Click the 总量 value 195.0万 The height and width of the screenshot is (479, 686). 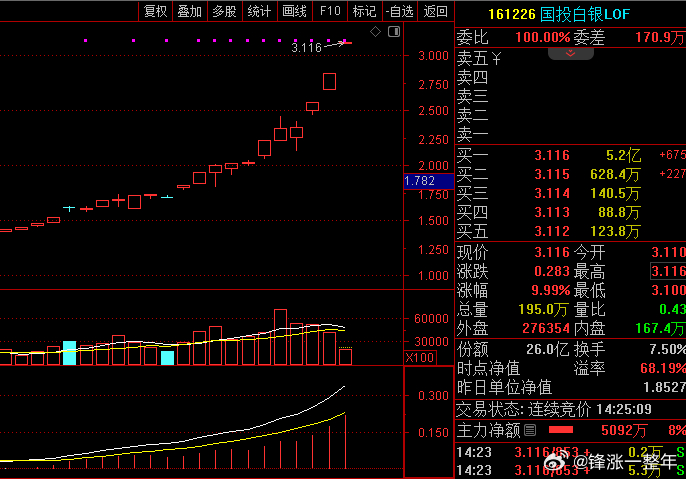(543, 310)
